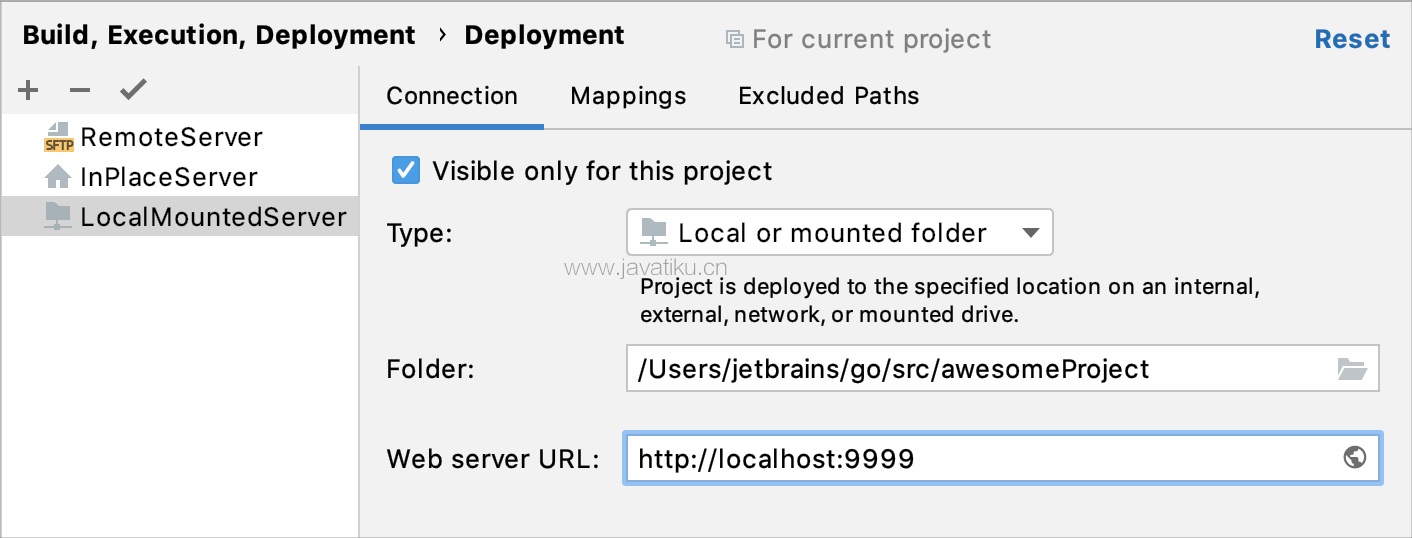Viewport: 1412px width, 538px height.
Task: Browse for folder using the folder icon
Action: [1352, 369]
